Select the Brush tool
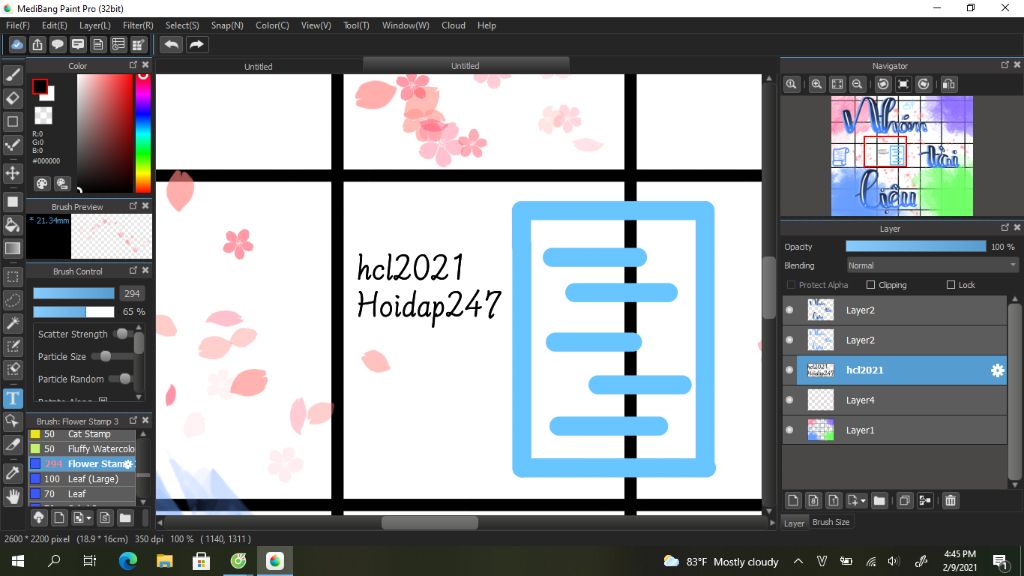Image resolution: width=1024 pixels, height=576 pixels. click(x=12, y=75)
